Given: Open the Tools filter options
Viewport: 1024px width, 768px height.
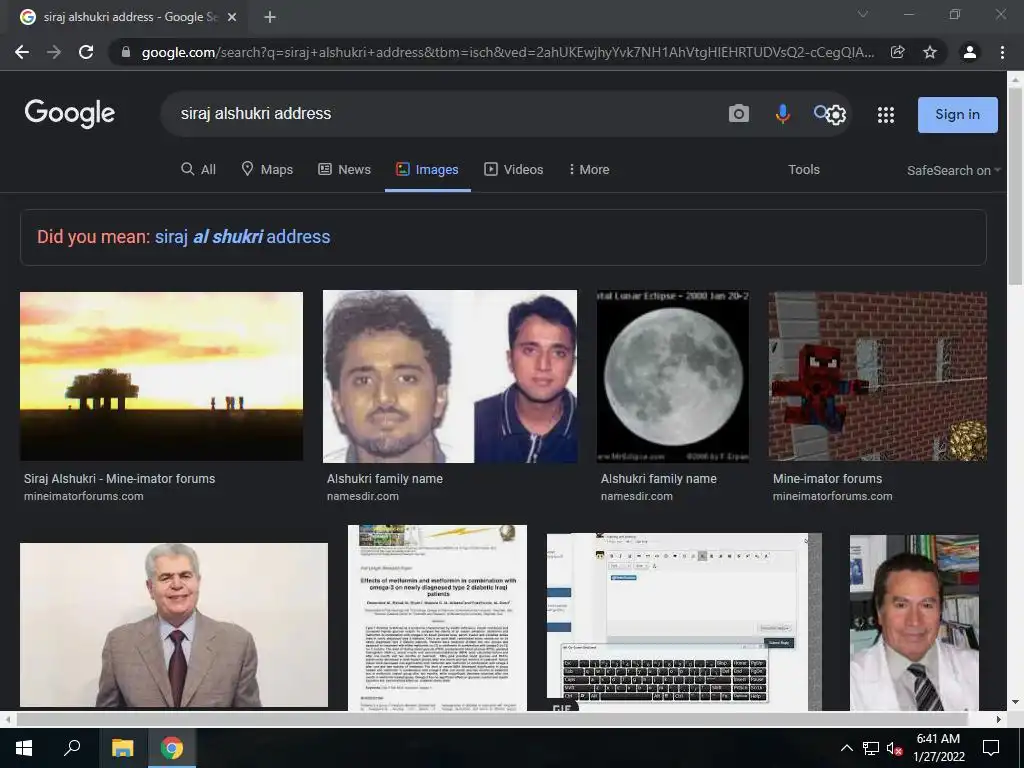Looking at the screenshot, I should pos(803,169).
